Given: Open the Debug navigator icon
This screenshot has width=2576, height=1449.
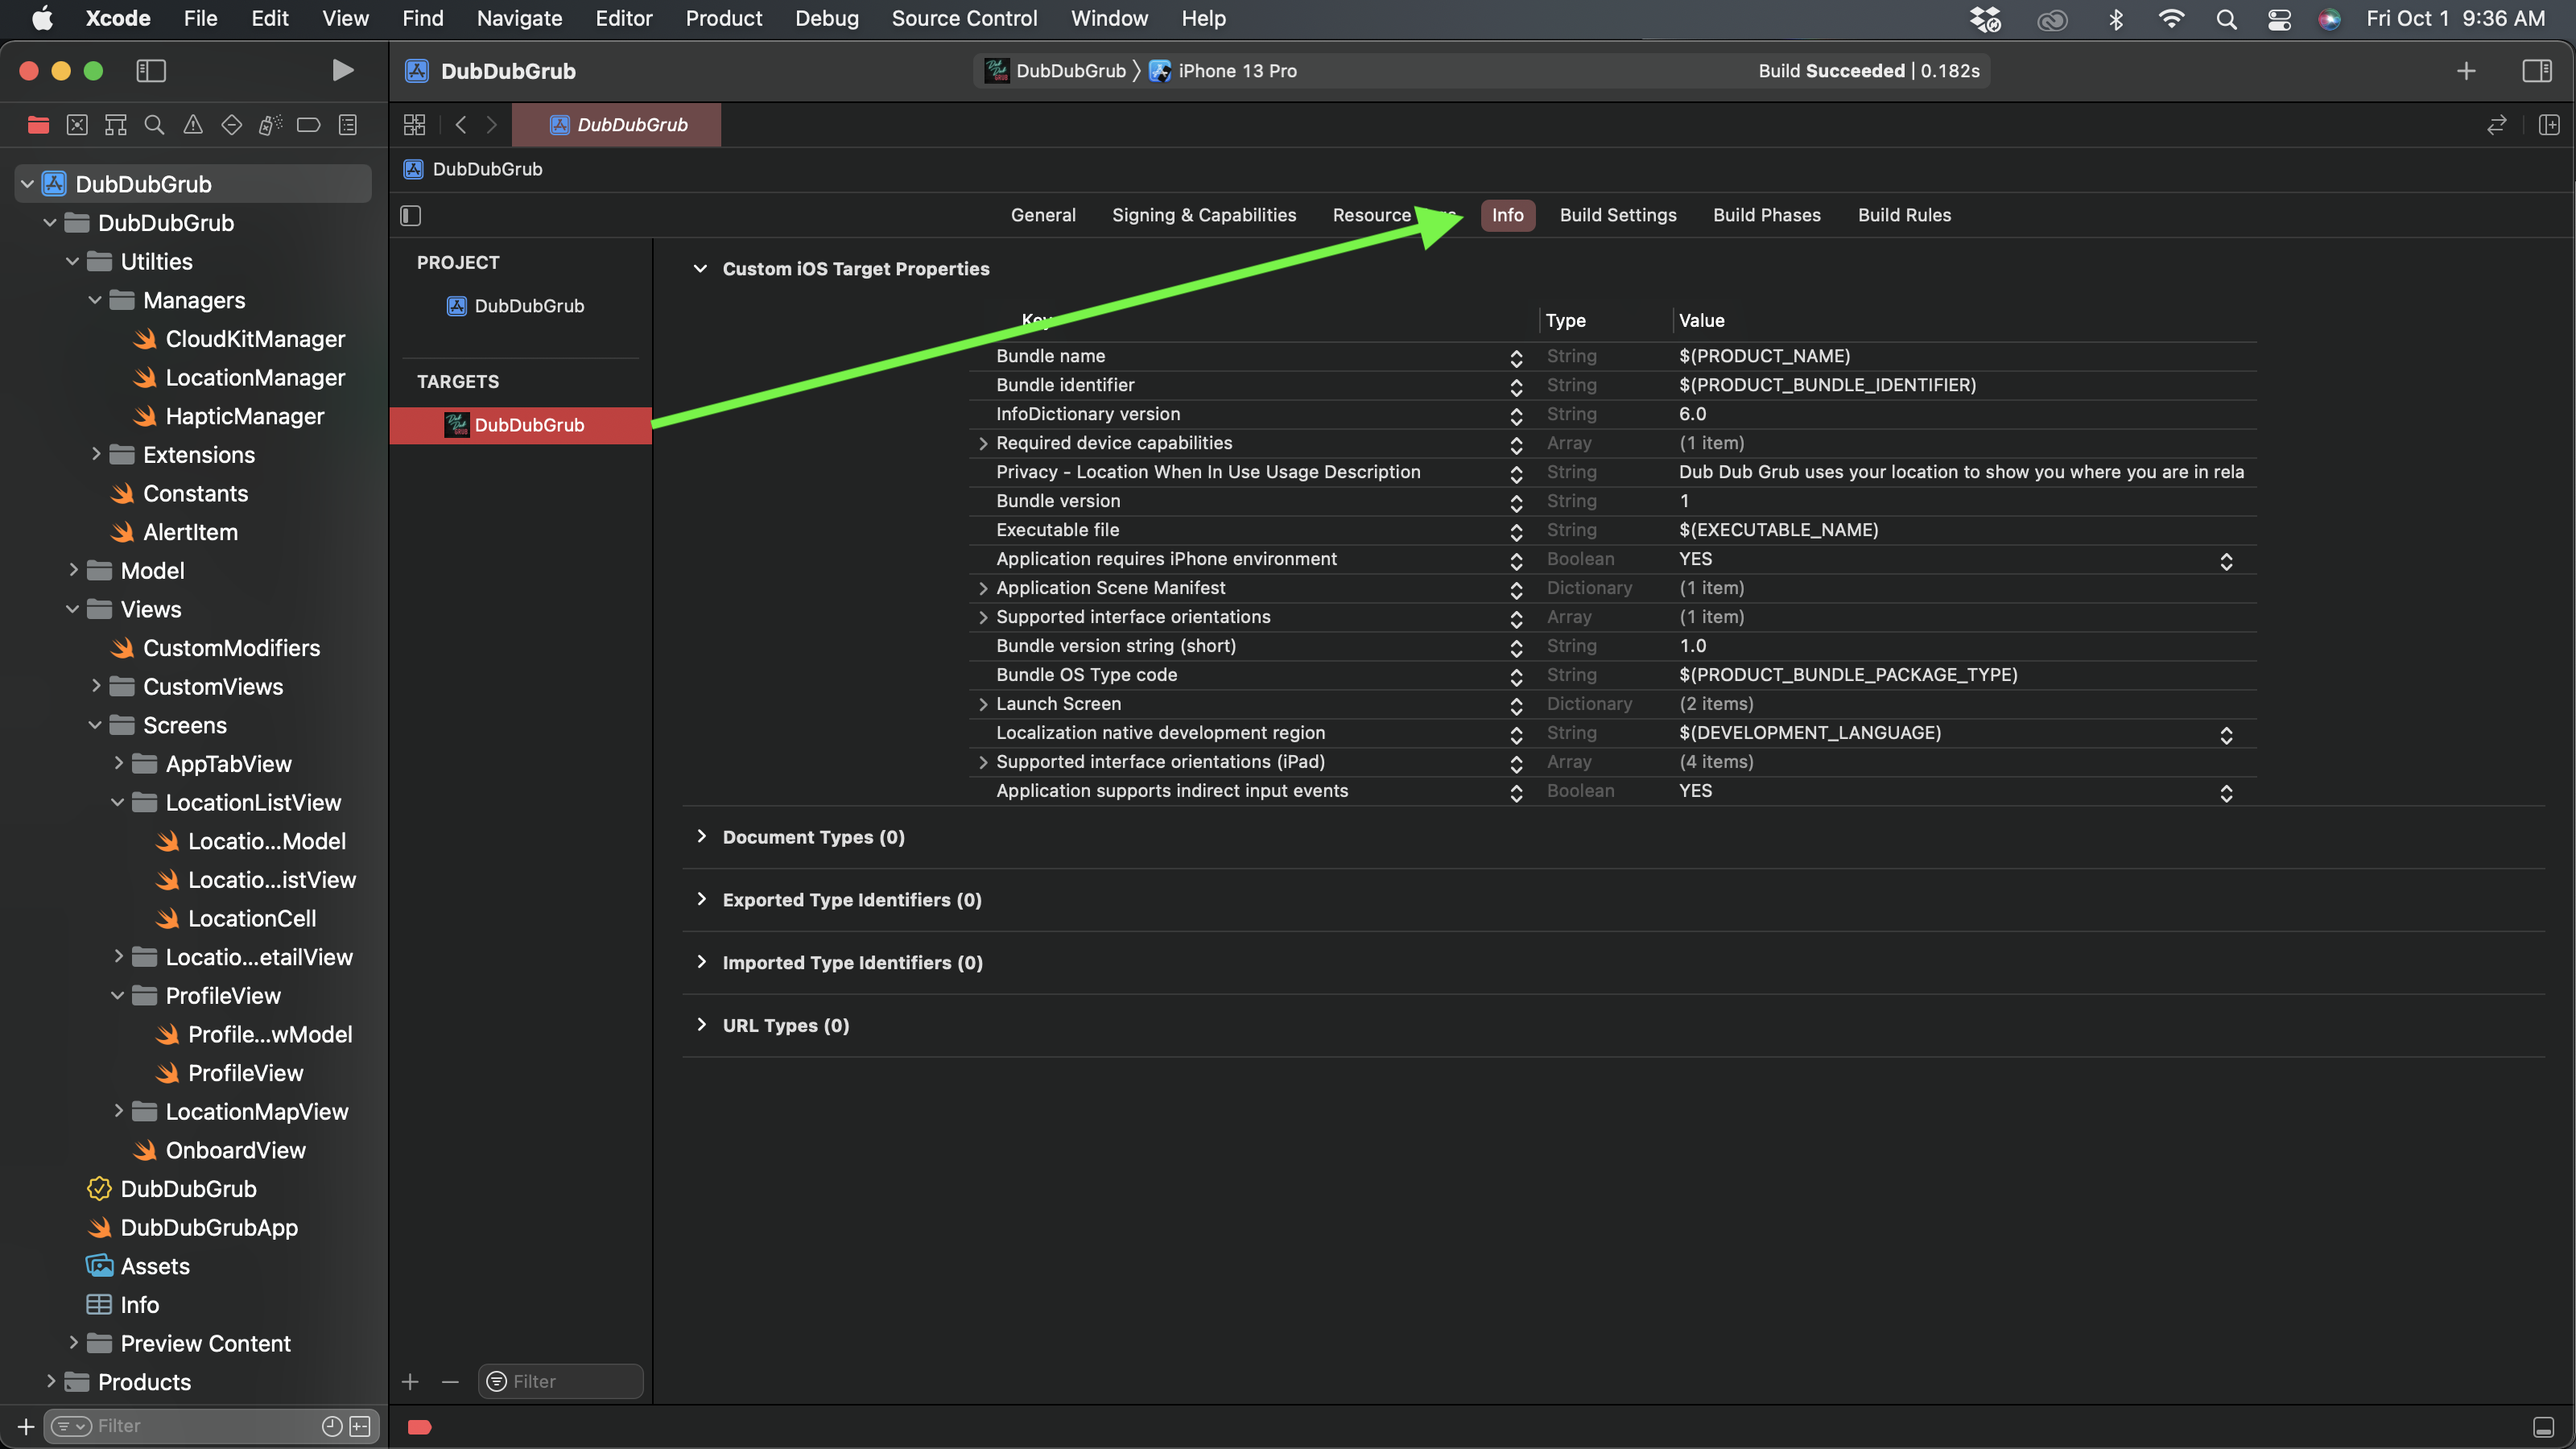Looking at the screenshot, I should [270, 125].
